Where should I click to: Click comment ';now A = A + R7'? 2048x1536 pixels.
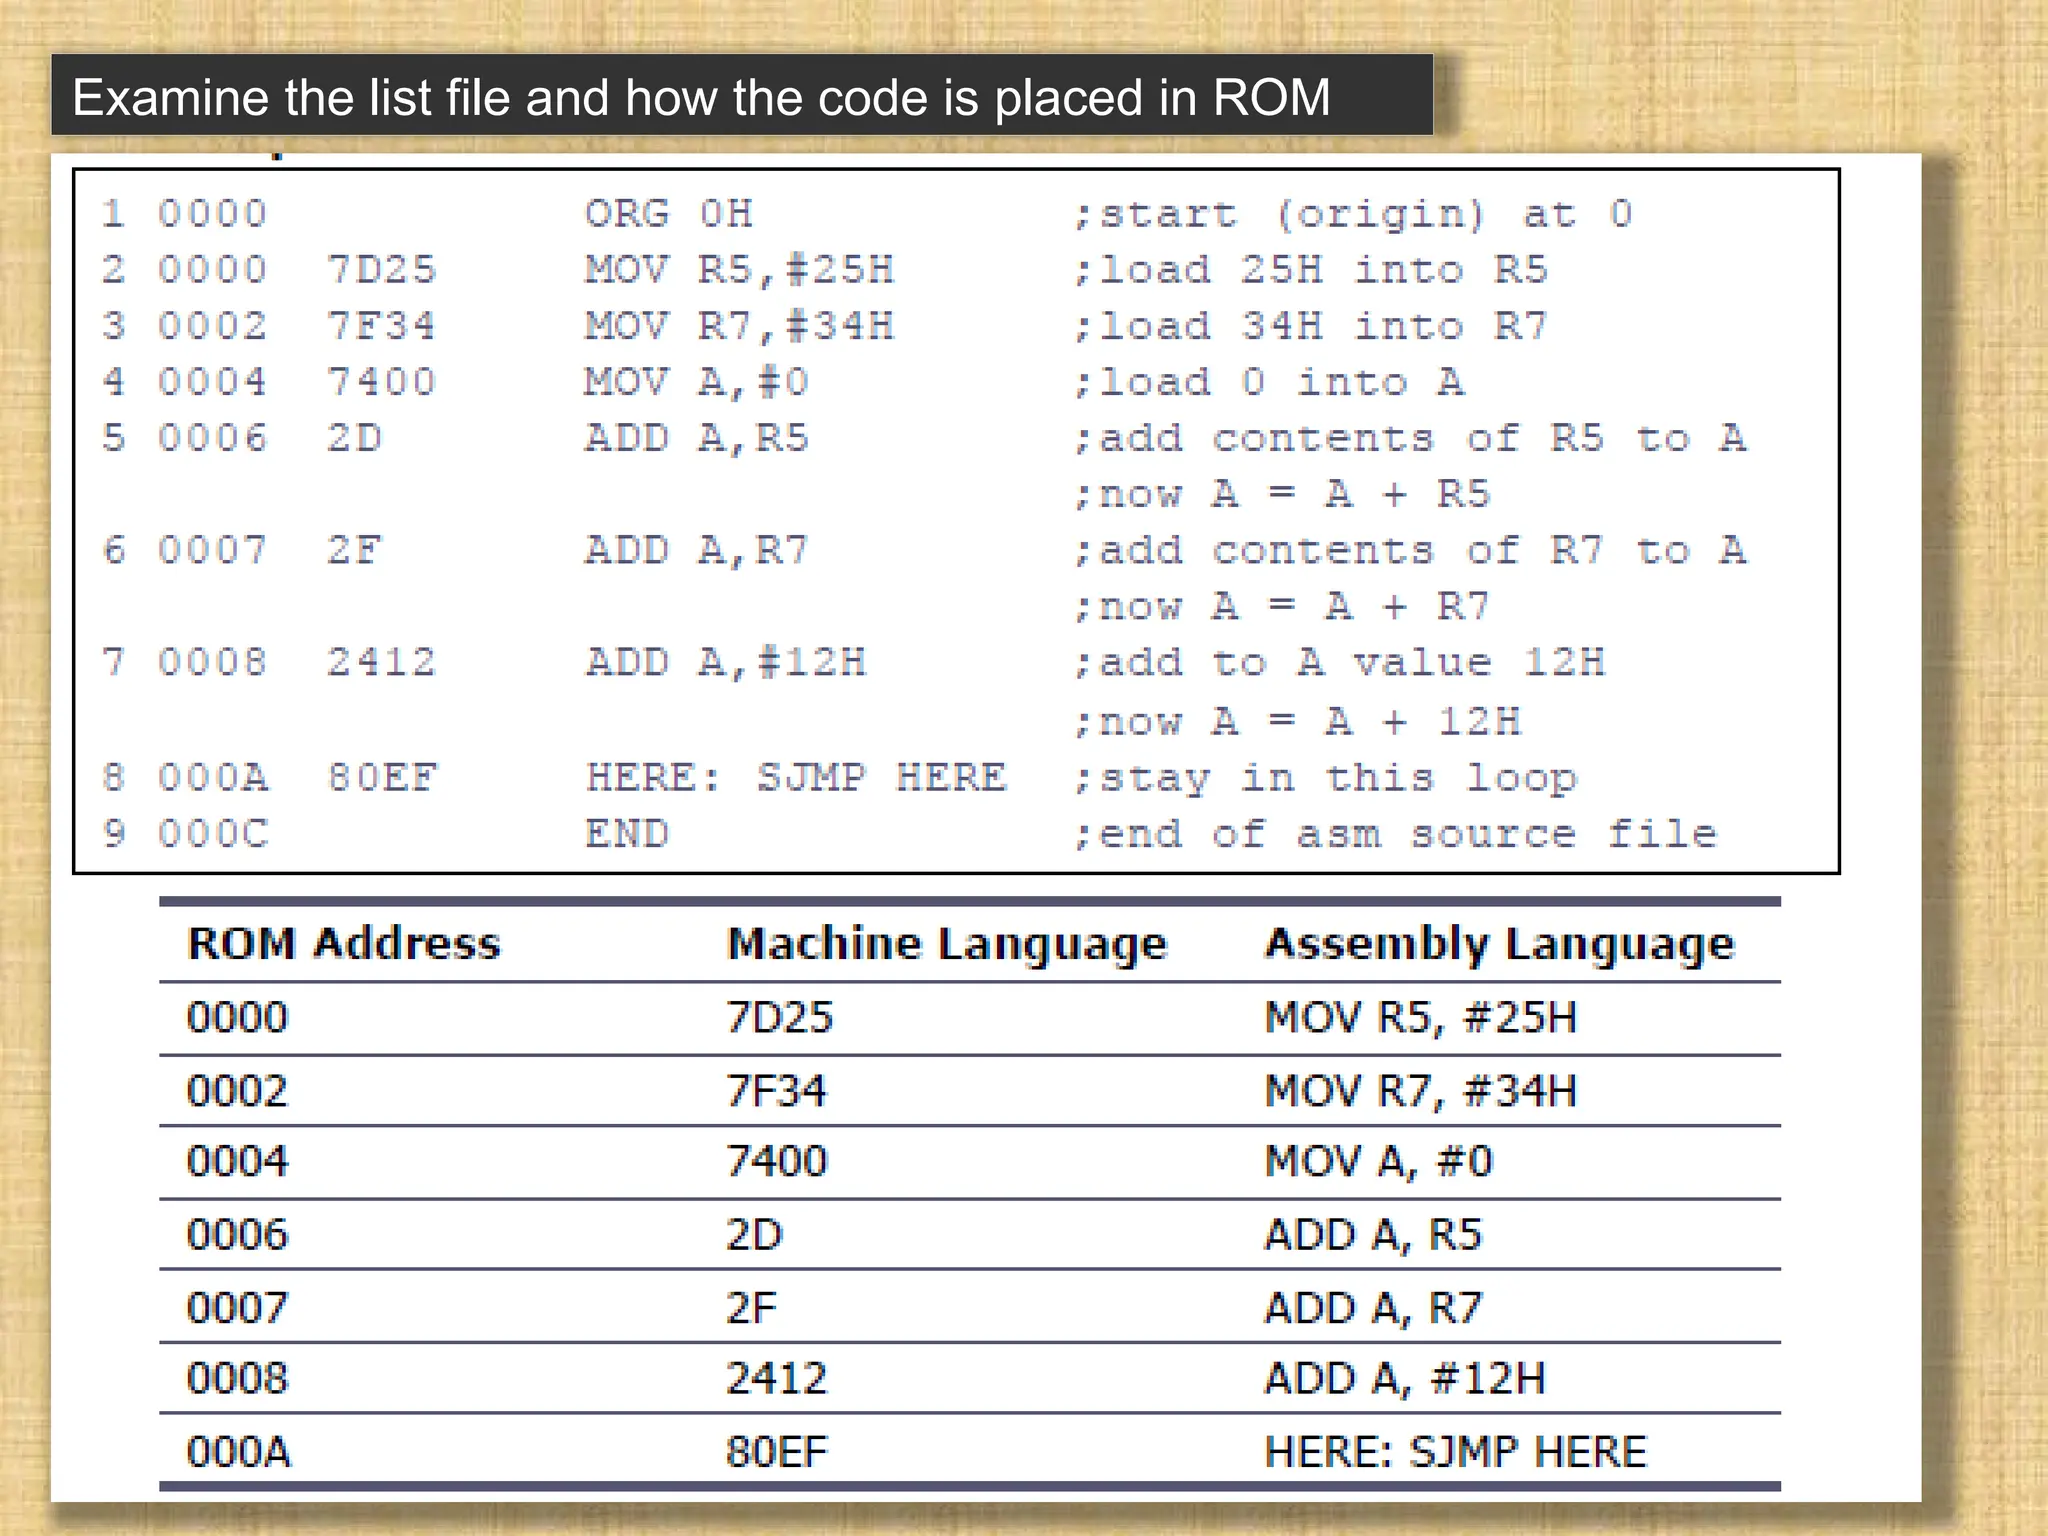coord(1282,606)
